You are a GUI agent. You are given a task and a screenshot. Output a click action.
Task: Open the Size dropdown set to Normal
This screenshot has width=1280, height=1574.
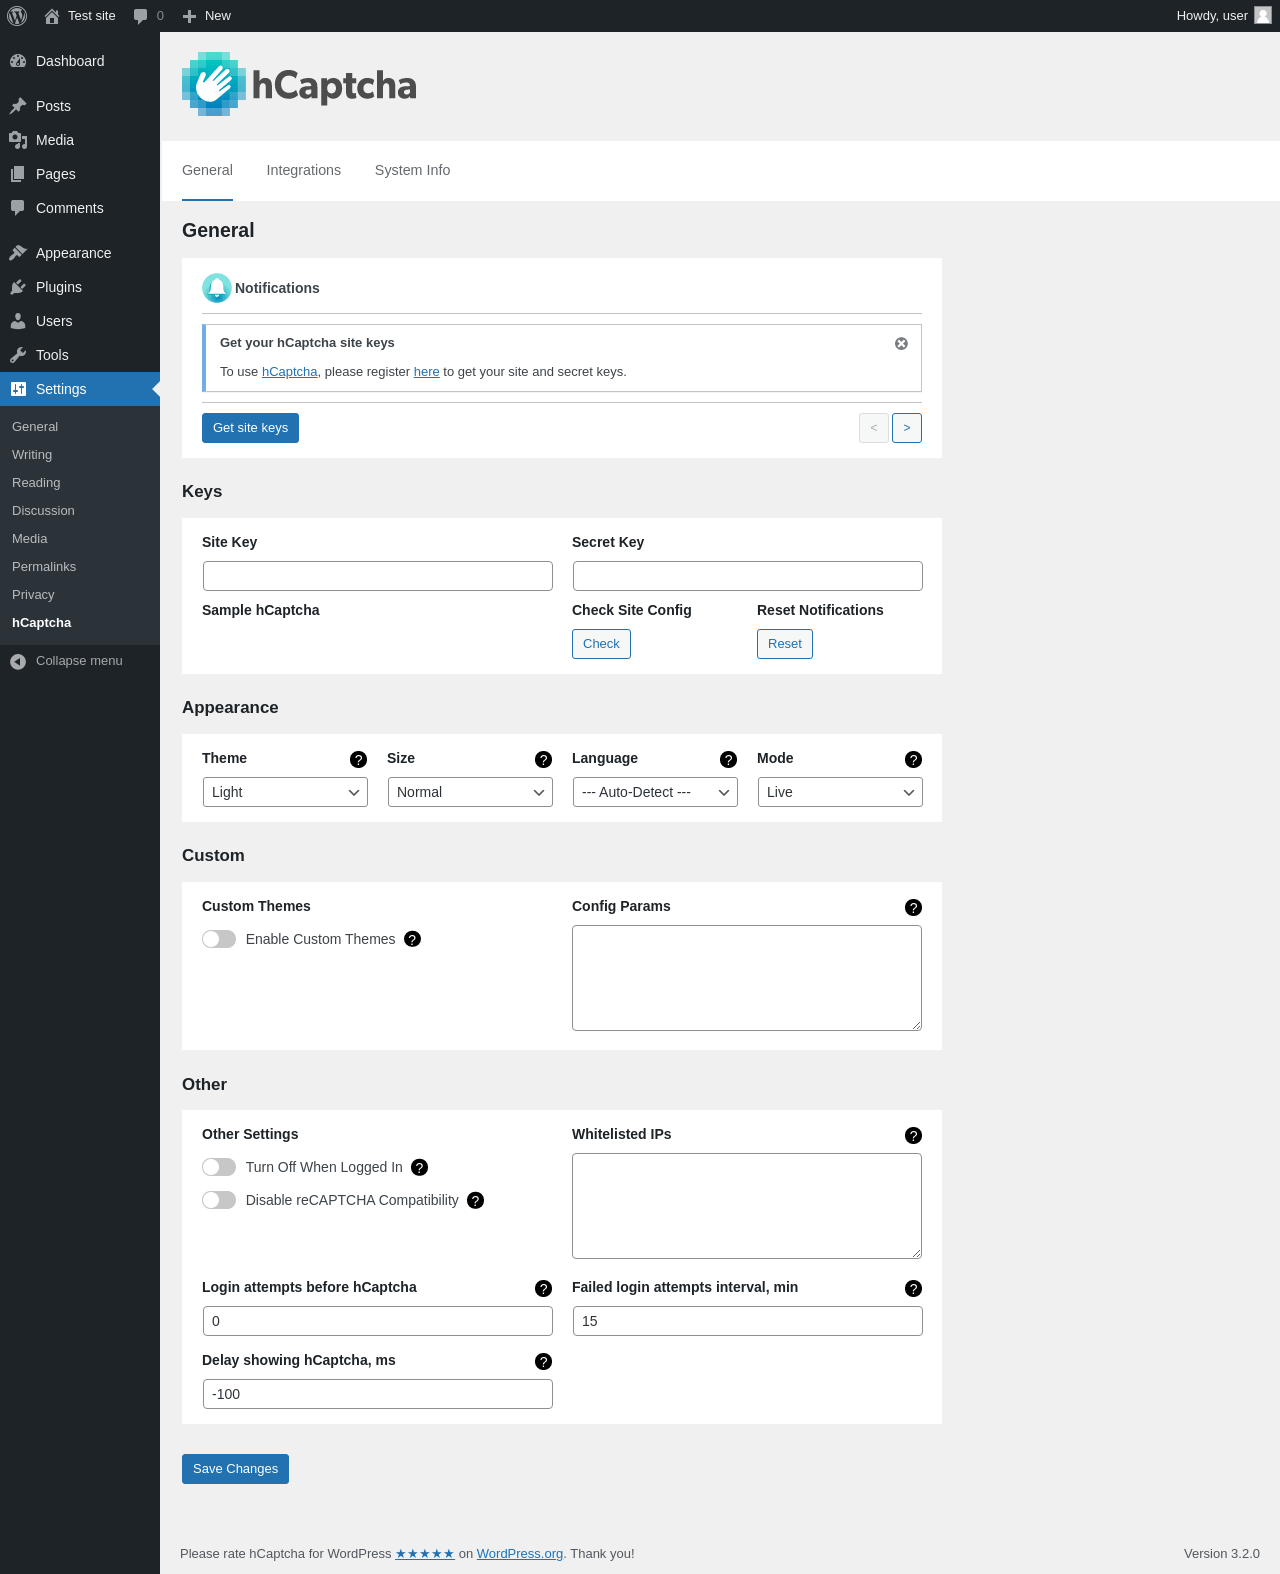click(470, 792)
